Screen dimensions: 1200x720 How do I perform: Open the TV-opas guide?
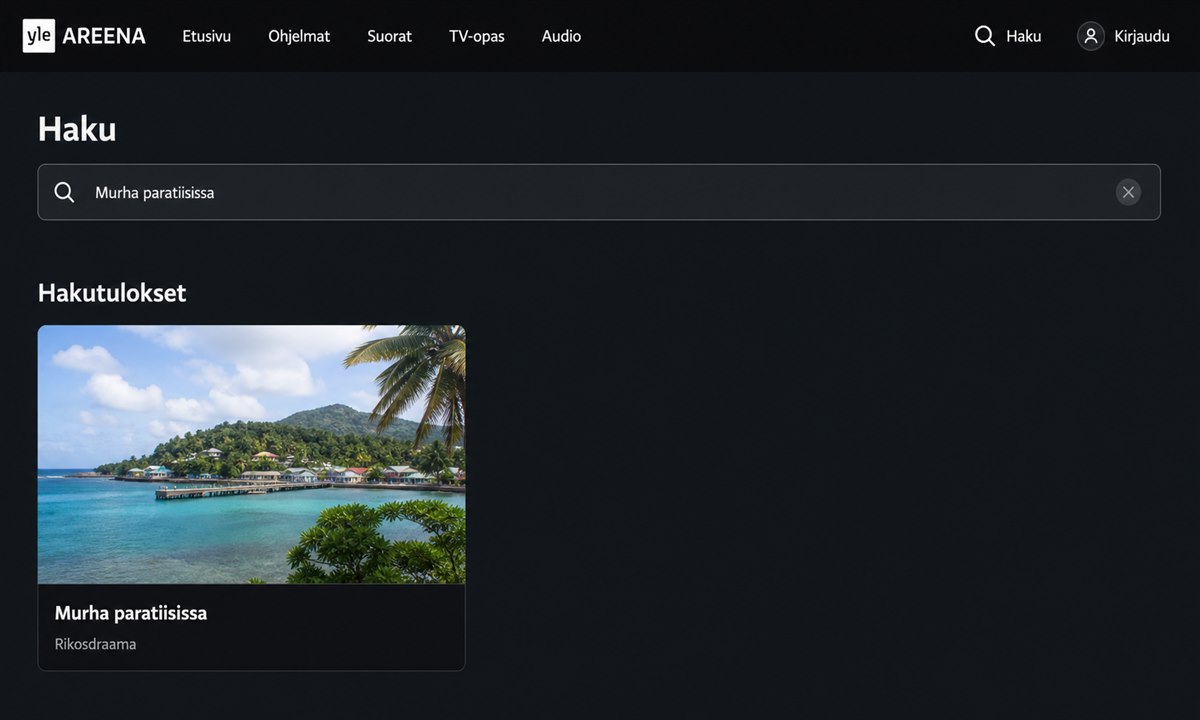point(476,36)
